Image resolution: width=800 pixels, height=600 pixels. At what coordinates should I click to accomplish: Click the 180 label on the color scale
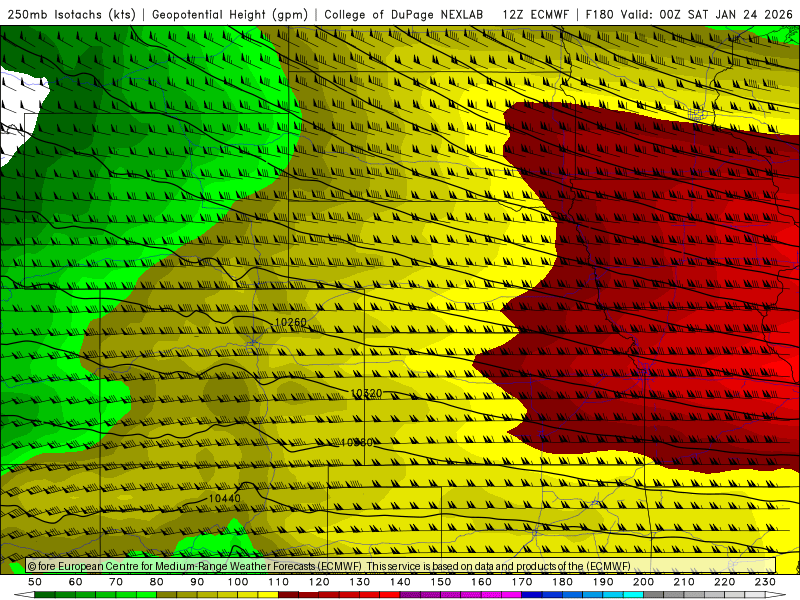pyautogui.click(x=562, y=582)
